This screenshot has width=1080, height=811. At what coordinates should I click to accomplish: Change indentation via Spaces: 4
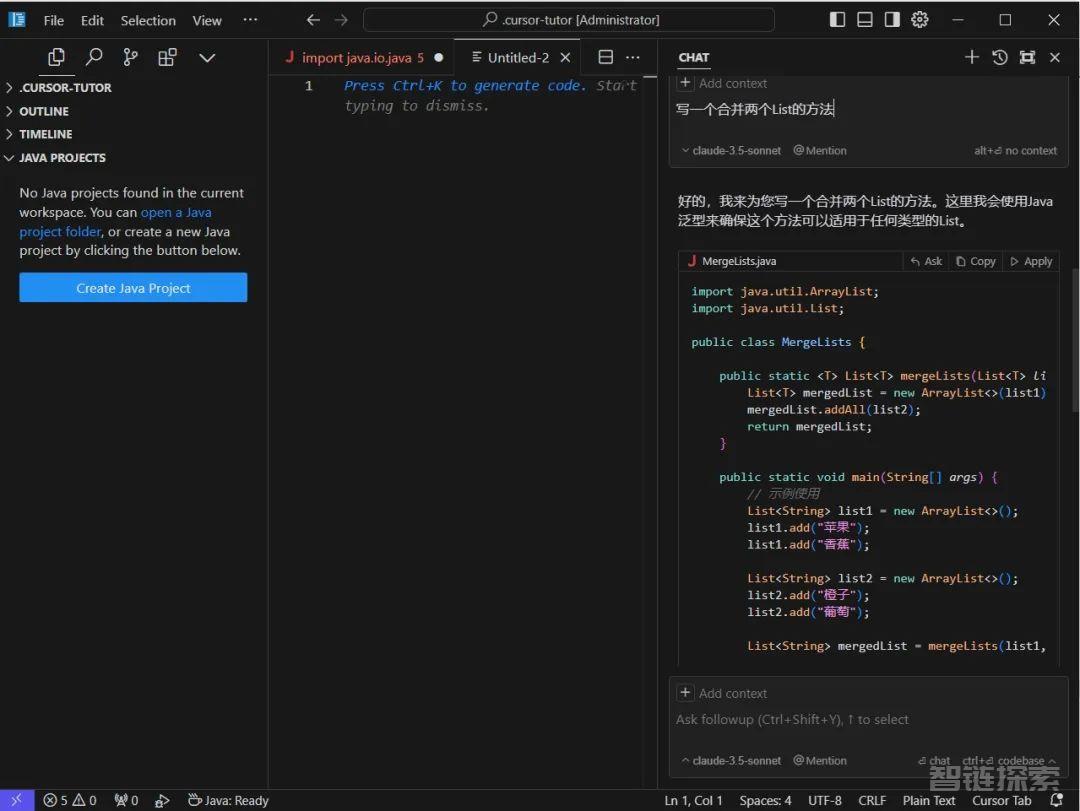765,800
